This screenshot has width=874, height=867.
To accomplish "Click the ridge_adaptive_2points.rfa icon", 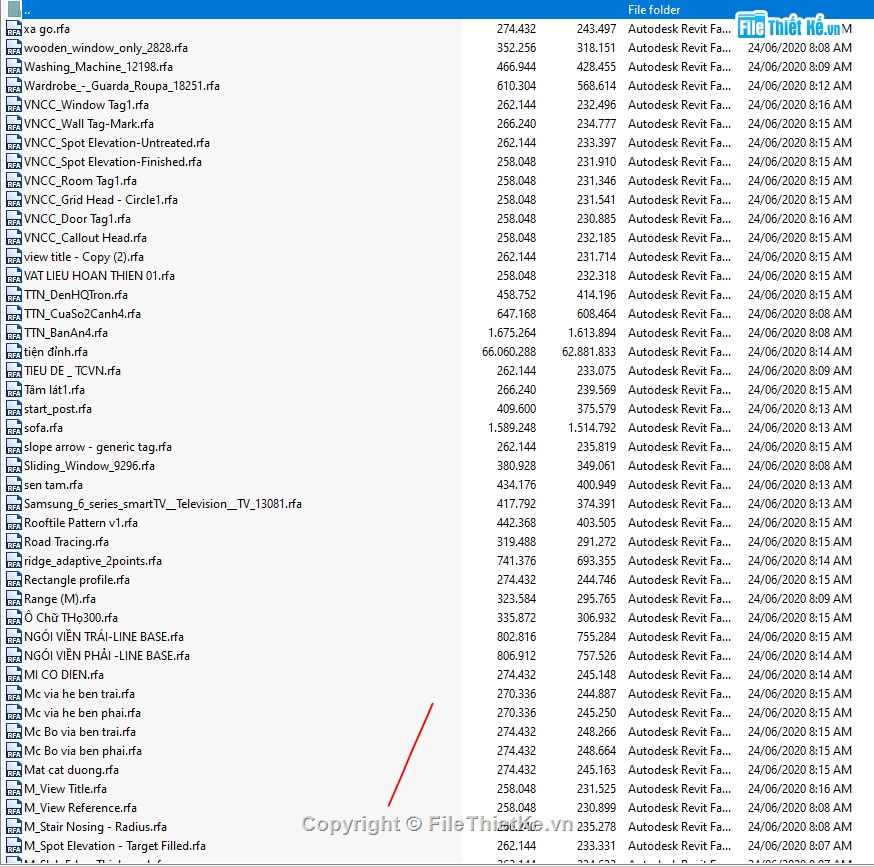I will (x=13, y=561).
